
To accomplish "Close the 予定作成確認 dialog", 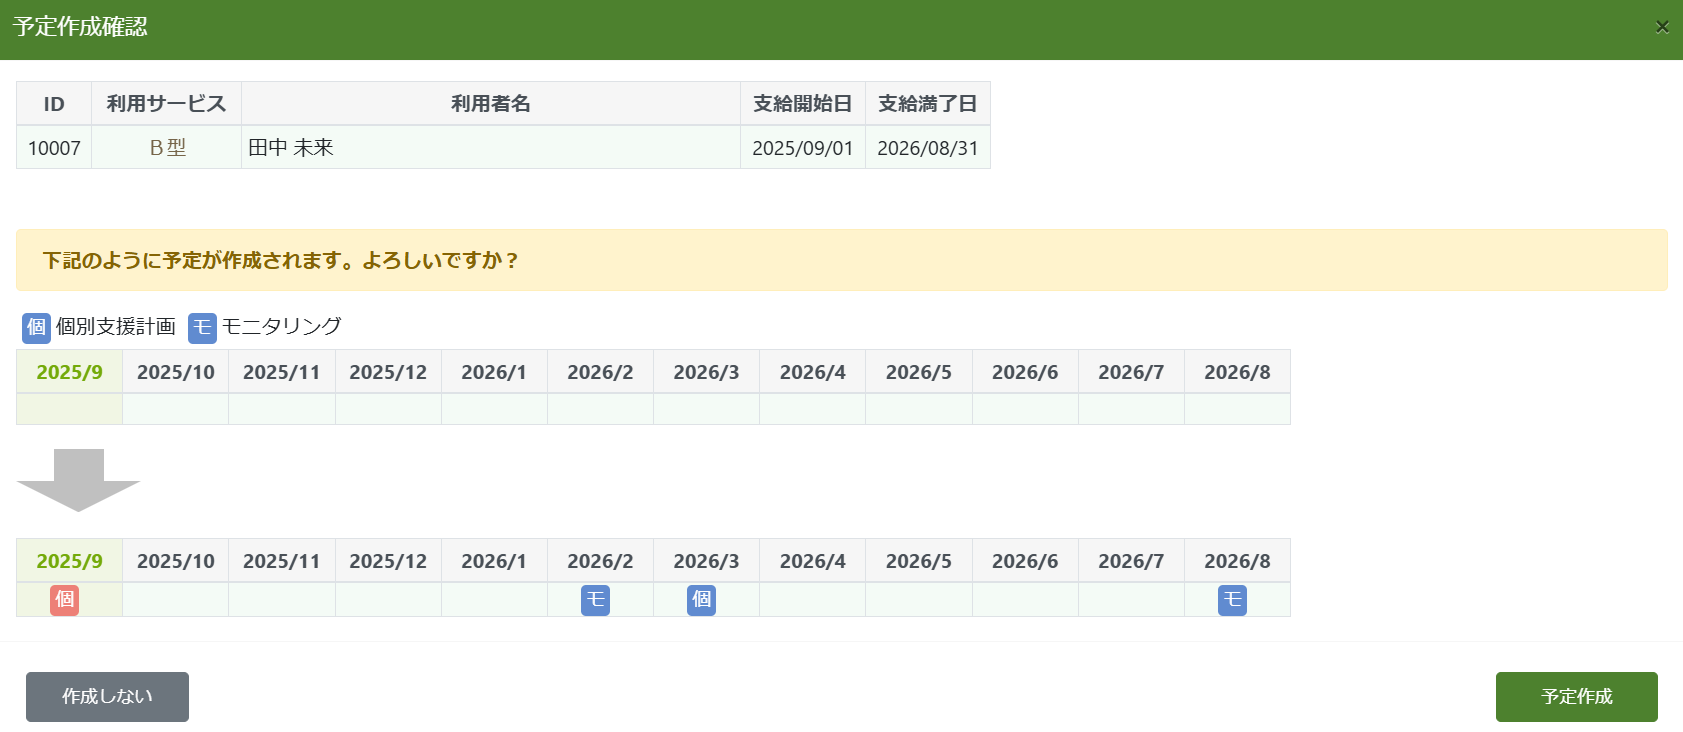I will click(x=1661, y=27).
